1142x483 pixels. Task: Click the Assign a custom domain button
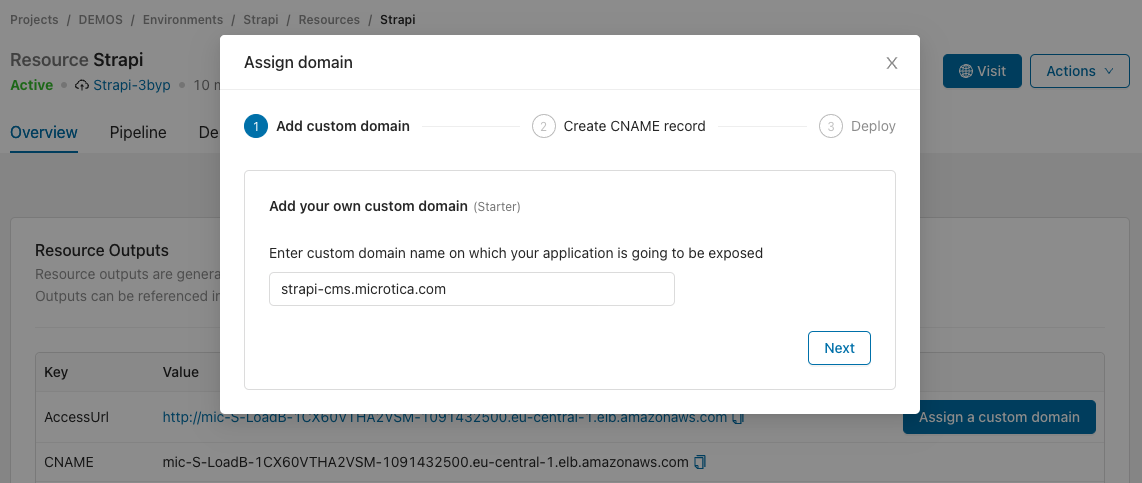coord(999,417)
